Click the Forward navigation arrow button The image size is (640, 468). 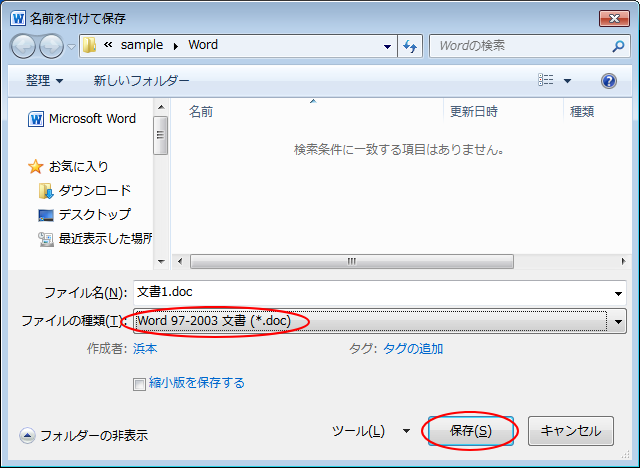[51, 46]
